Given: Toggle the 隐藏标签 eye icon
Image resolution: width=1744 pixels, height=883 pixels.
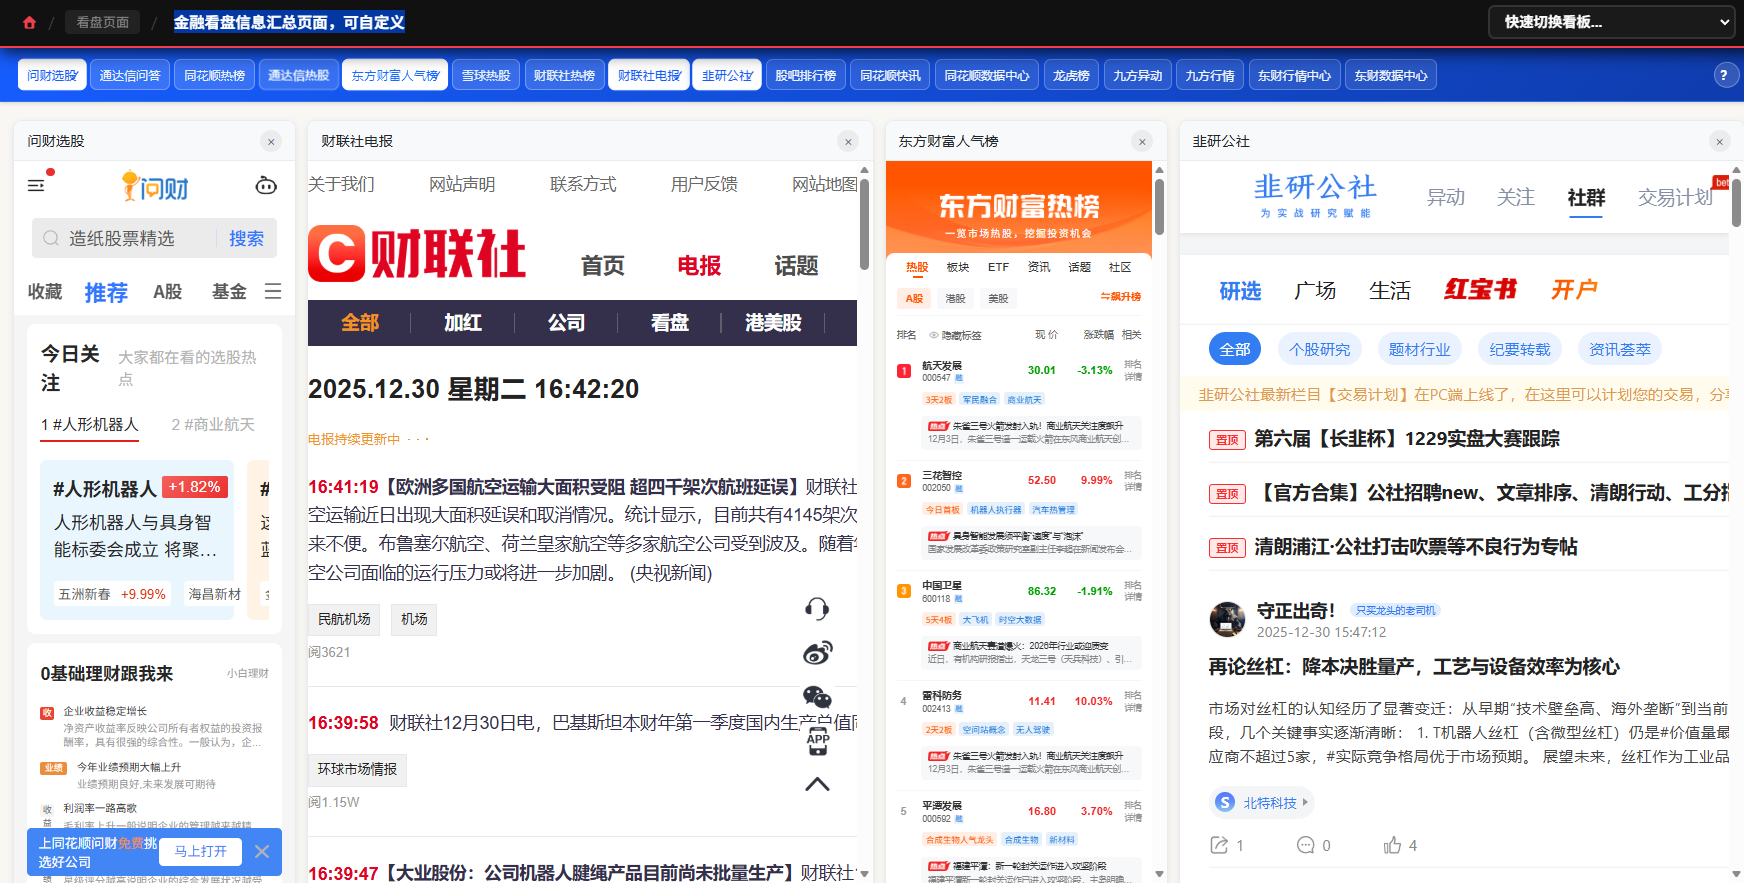Looking at the screenshot, I should click(934, 335).
